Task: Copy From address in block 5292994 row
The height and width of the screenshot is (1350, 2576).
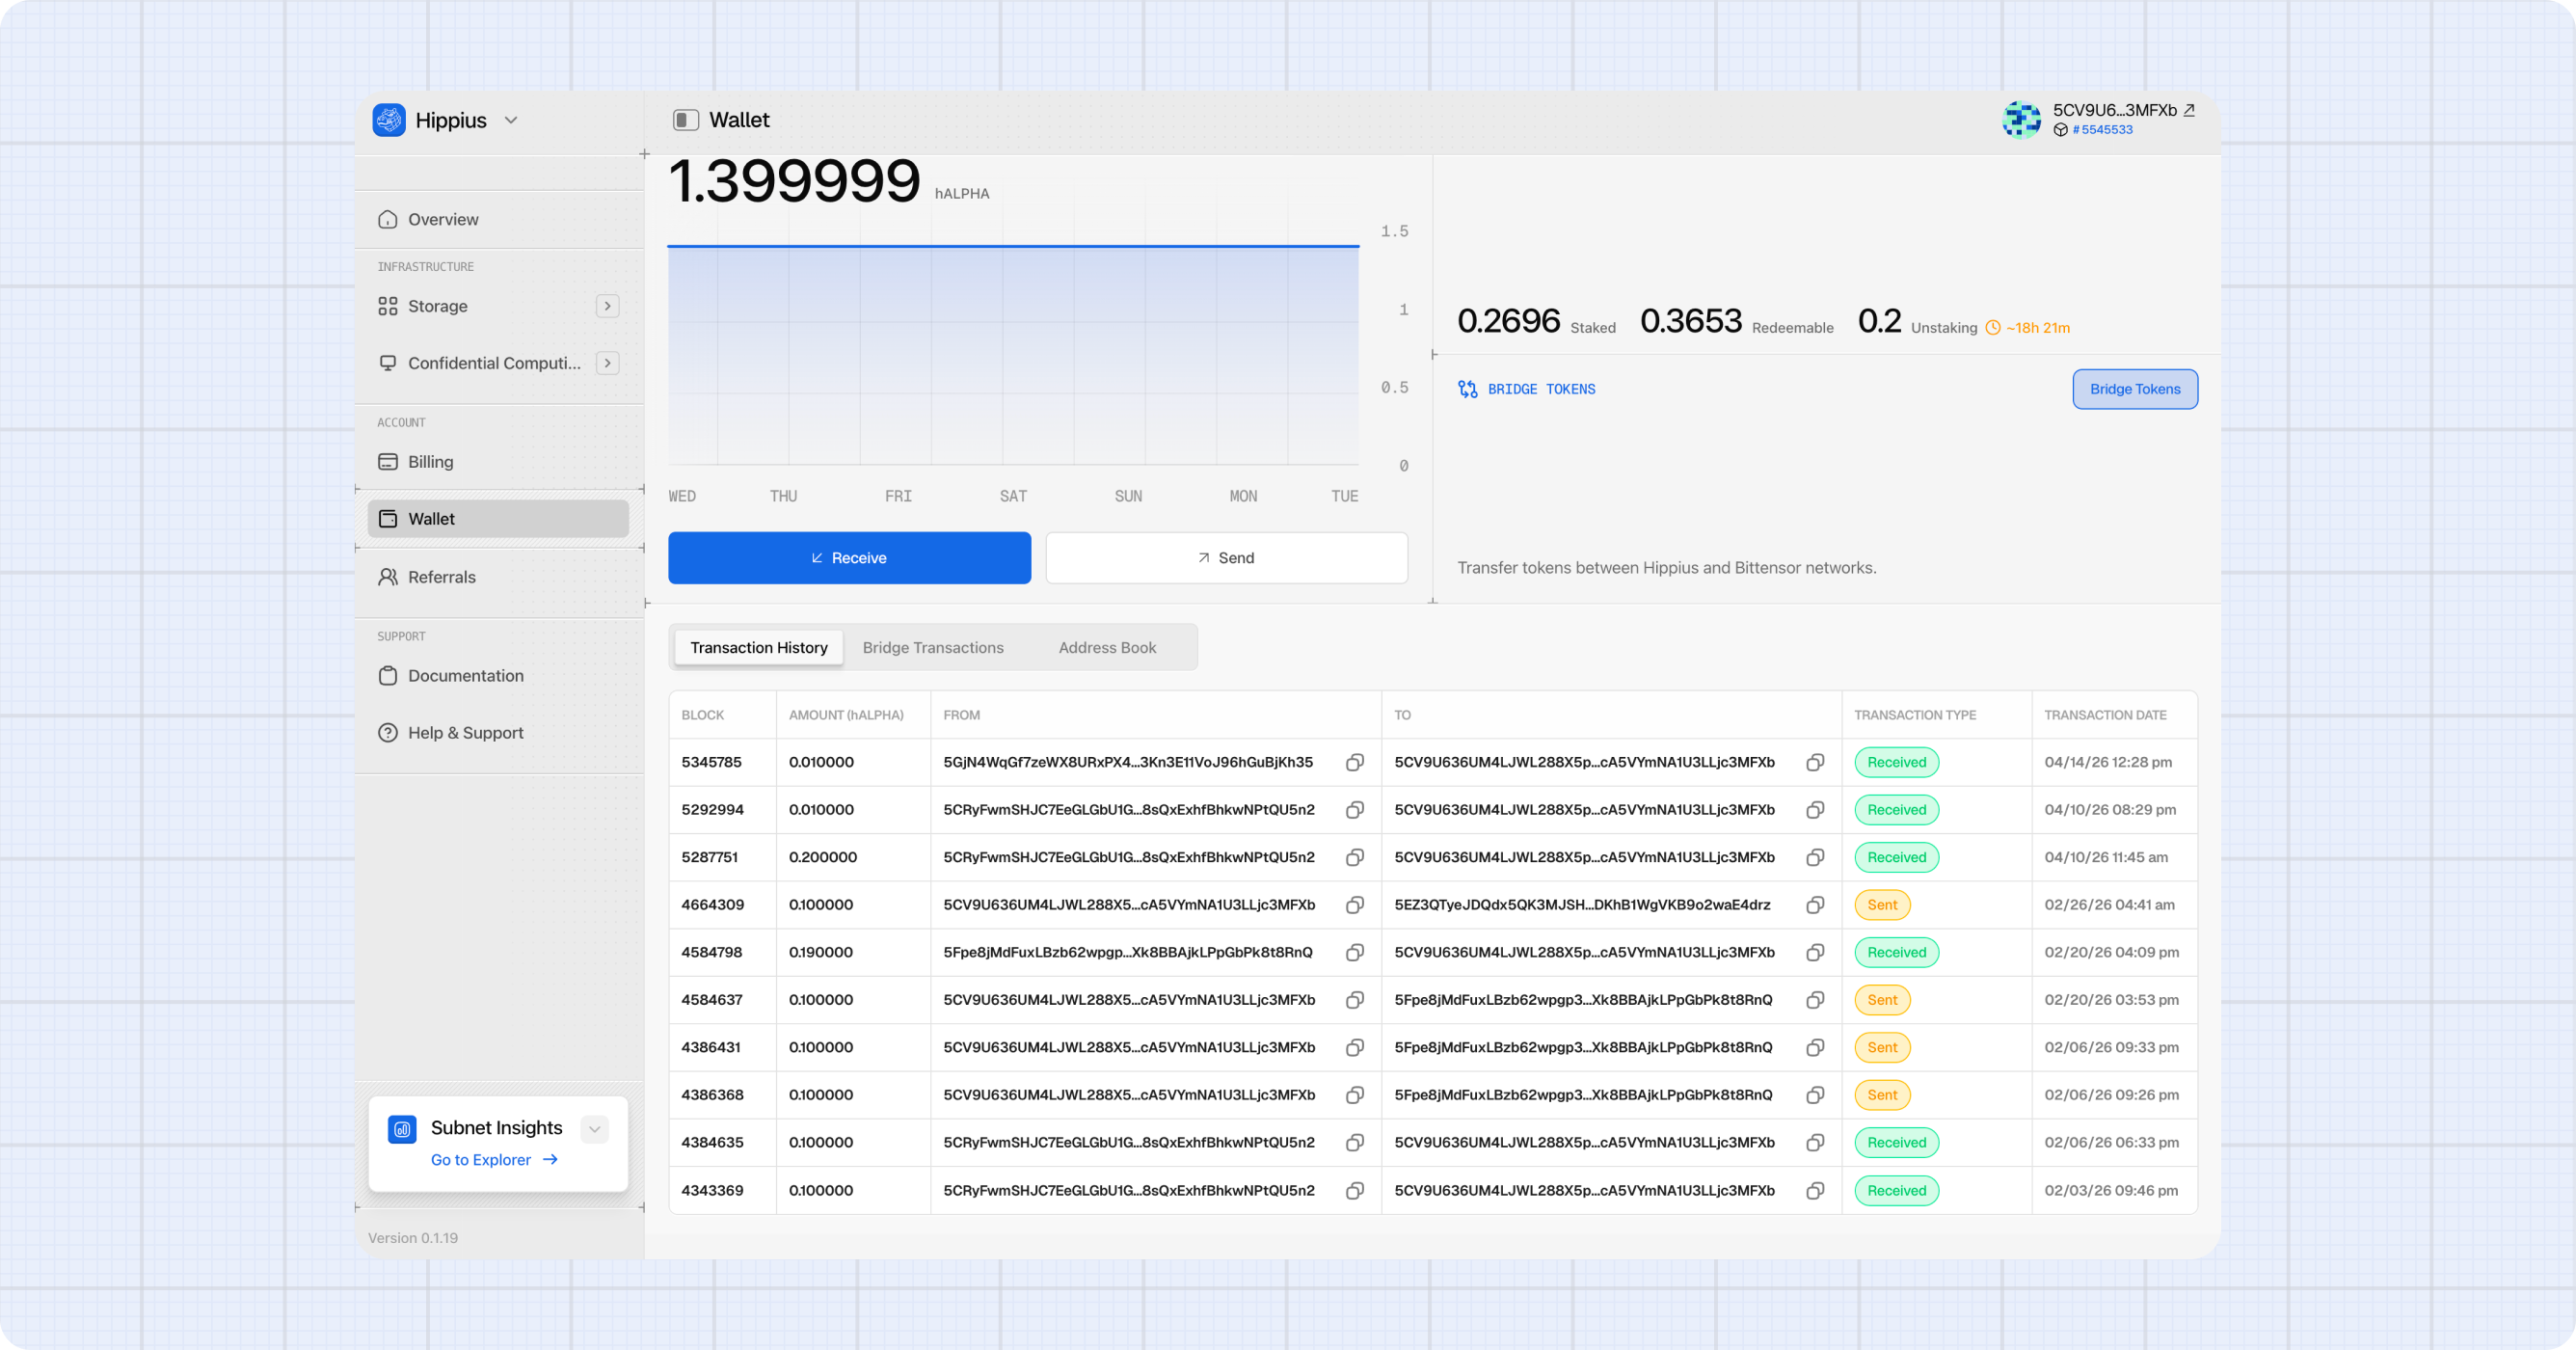Action: 1355,810
